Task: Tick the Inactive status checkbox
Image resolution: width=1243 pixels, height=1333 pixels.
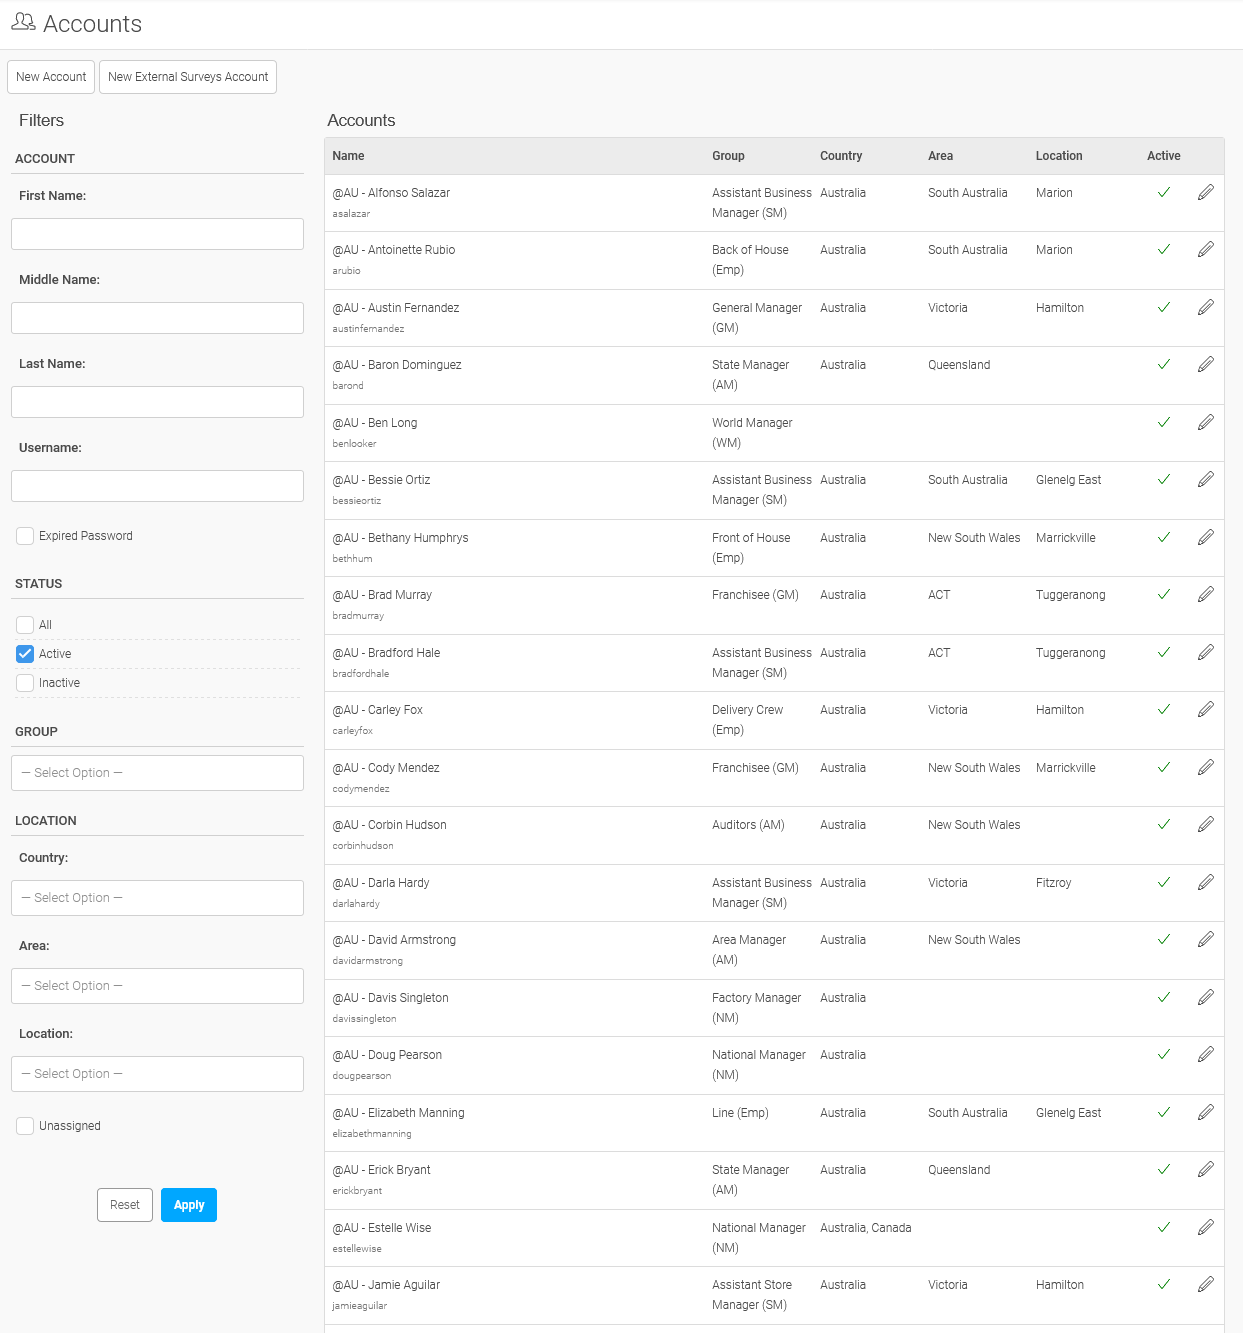Action: (25, 683)
